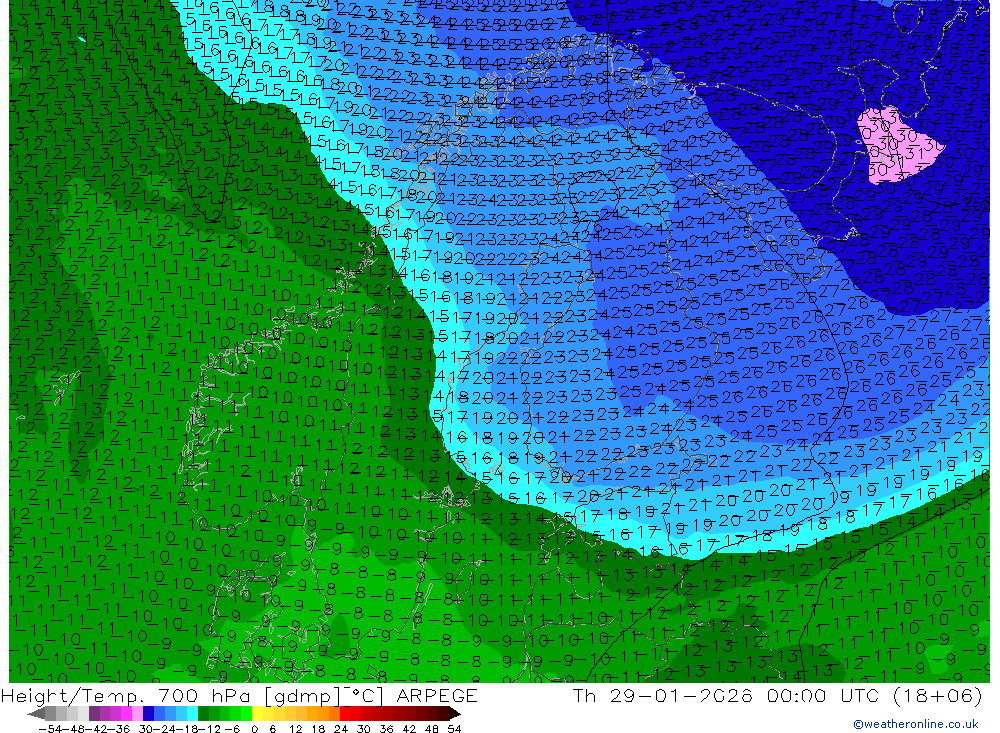Click the '0' value on the legend scale

[254, 729]
